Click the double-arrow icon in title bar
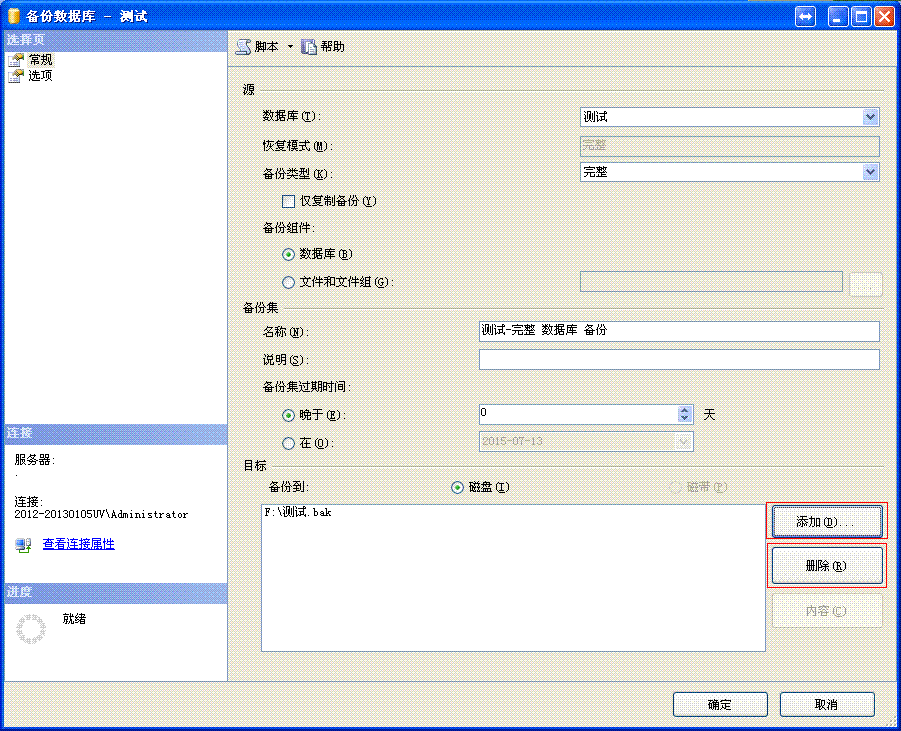The width and height of the screenshot is (901, 731). coord(806,17)
